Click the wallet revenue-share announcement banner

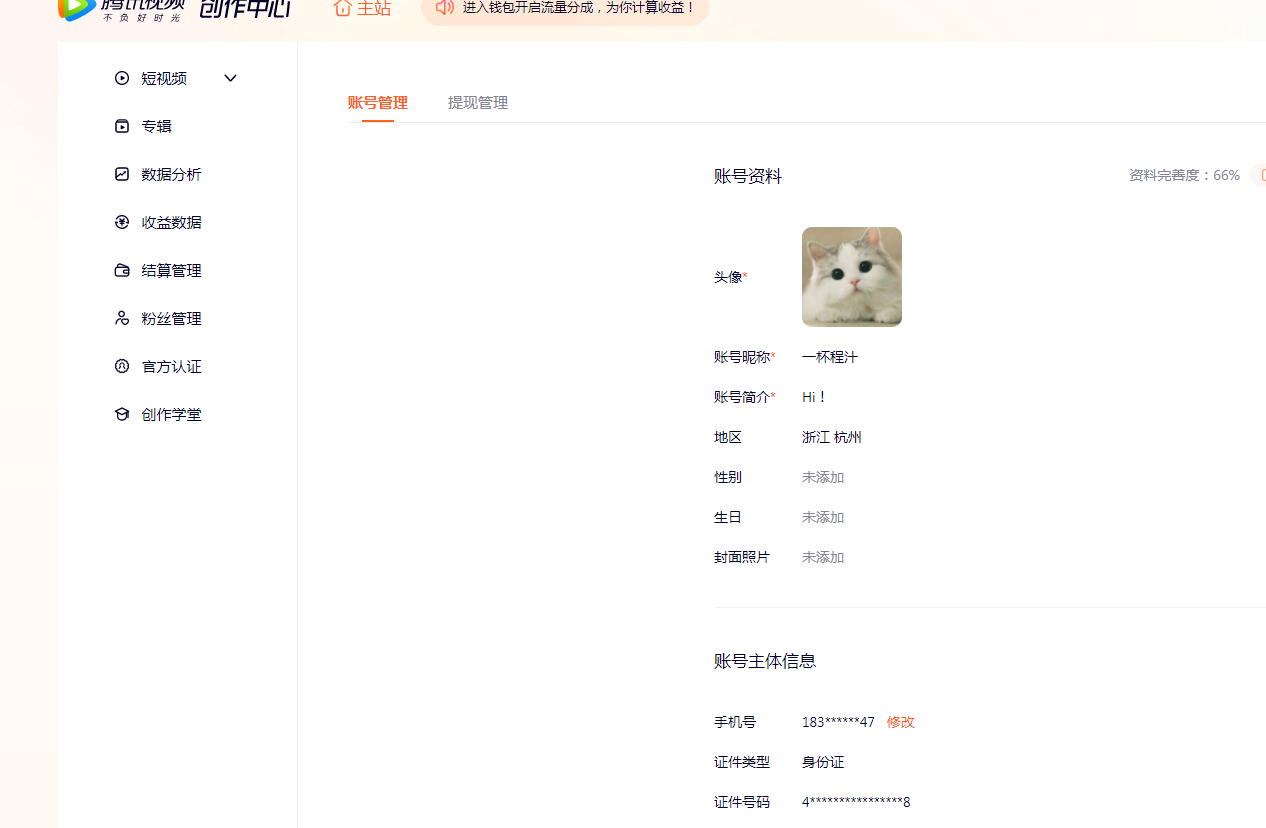[565, 9]
